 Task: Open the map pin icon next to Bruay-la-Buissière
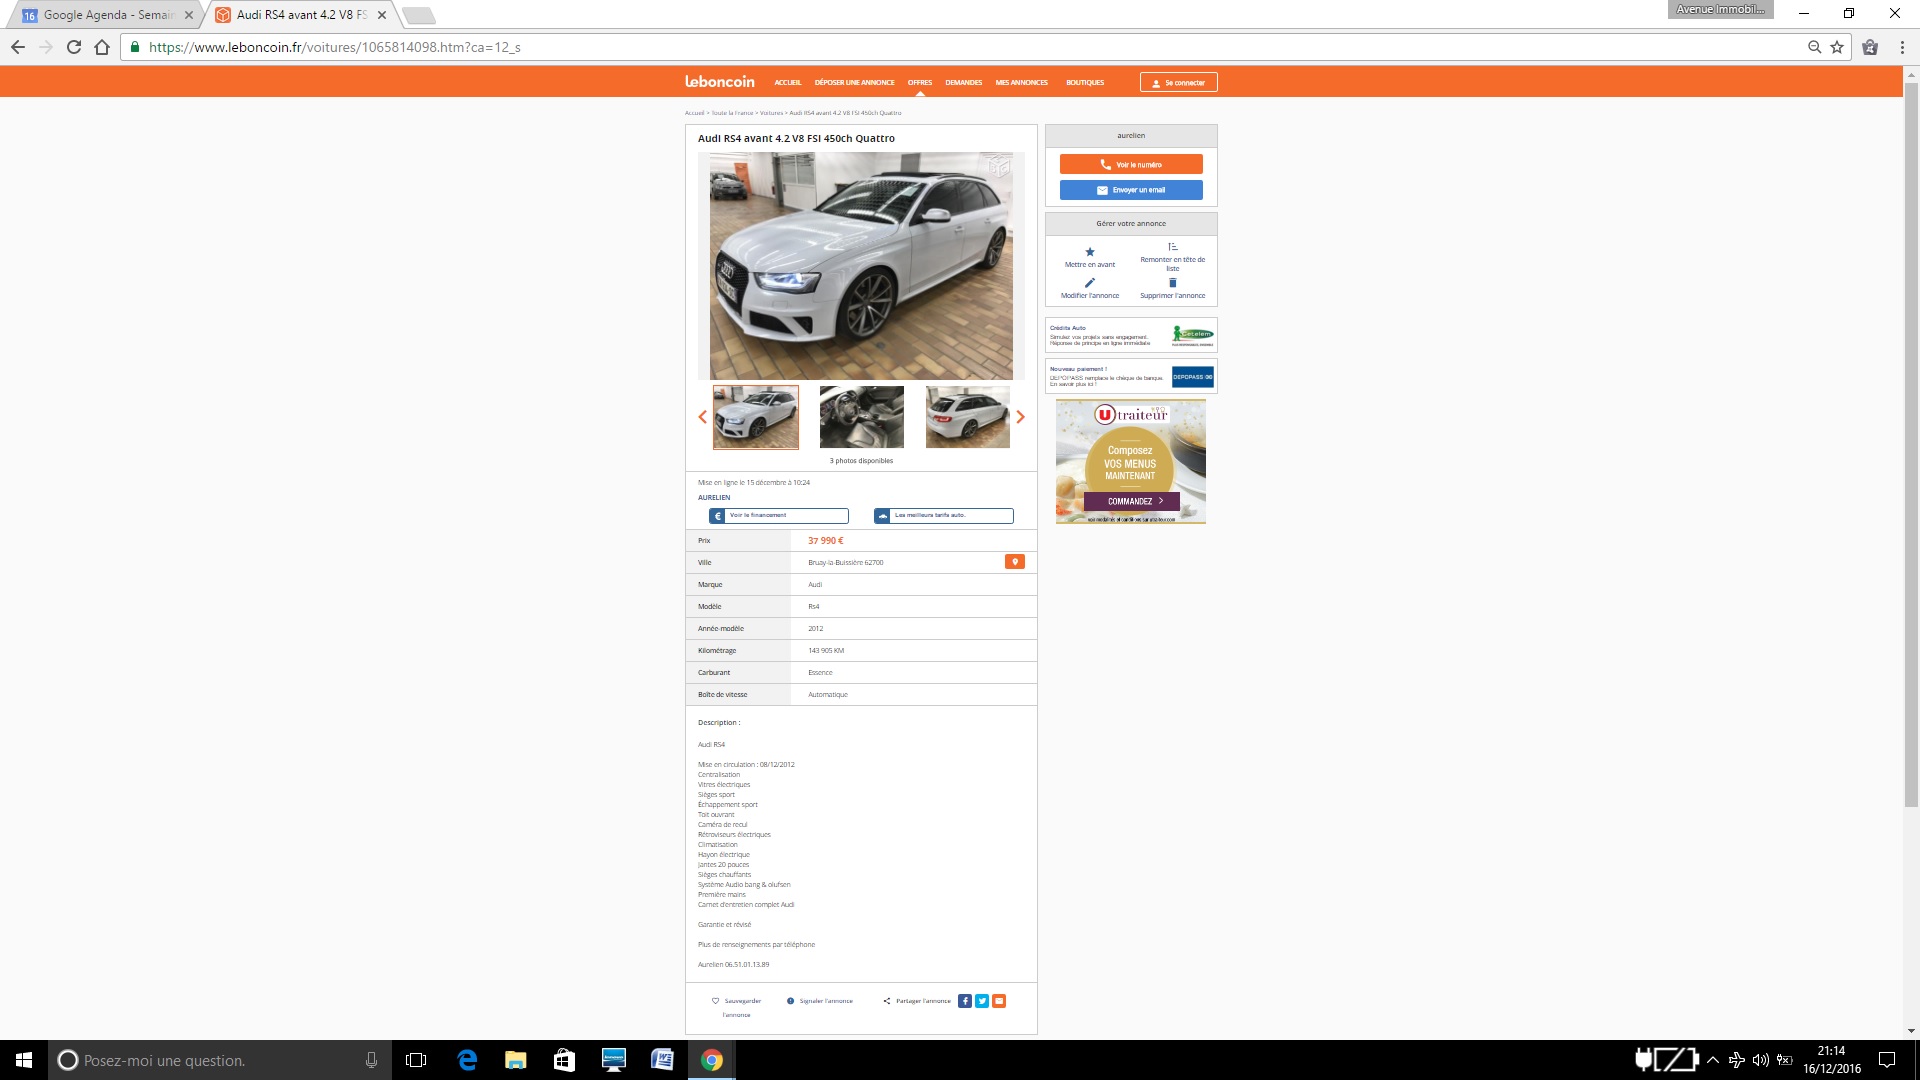click(x=1015, y=562)
